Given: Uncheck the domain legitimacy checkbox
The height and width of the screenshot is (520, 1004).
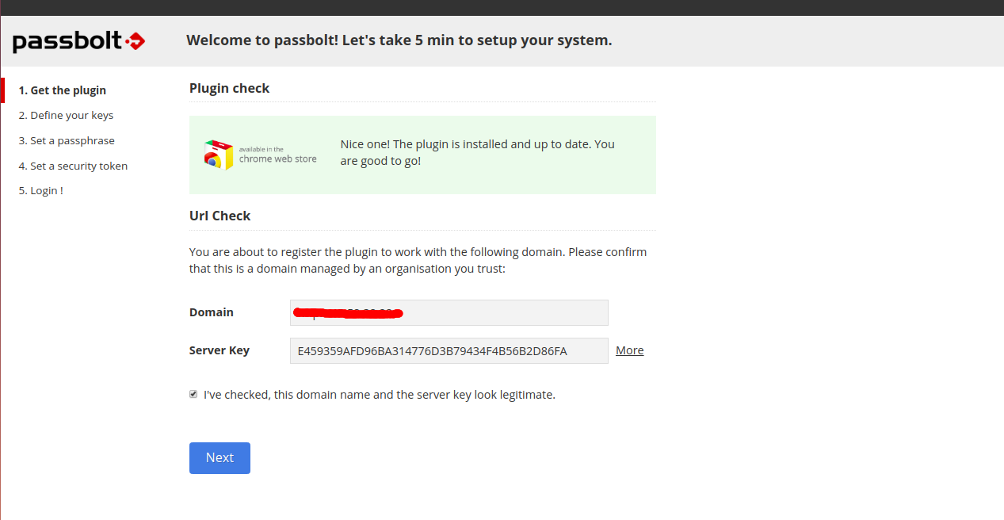Looking at the screenshot, I should click(193, 394).
